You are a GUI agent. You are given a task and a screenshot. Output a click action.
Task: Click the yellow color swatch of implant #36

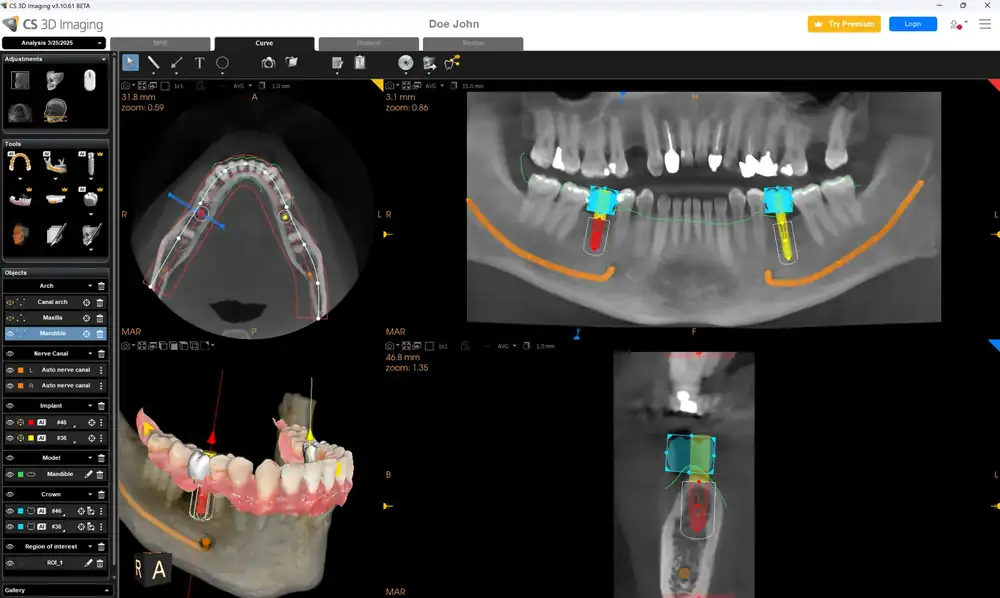pyautogui.click(x=31, y=438)
